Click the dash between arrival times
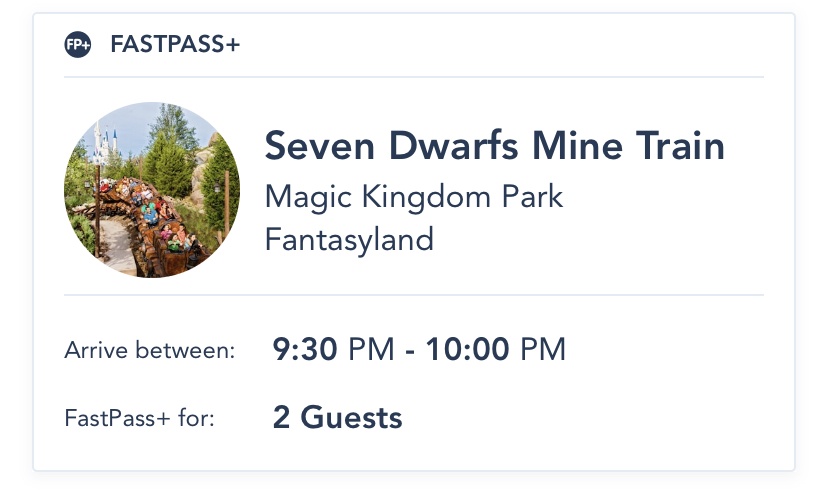This screenshot has height=498, width=828. (411, 350)
